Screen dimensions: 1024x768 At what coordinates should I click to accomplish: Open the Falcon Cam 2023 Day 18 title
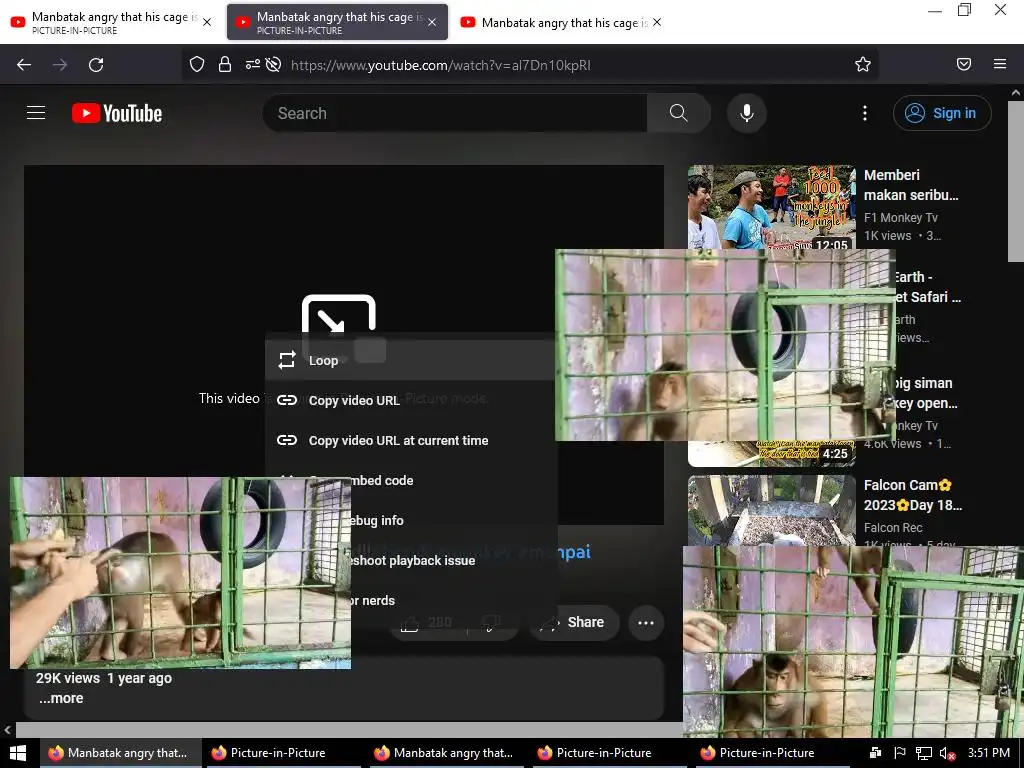pos(912,495)
